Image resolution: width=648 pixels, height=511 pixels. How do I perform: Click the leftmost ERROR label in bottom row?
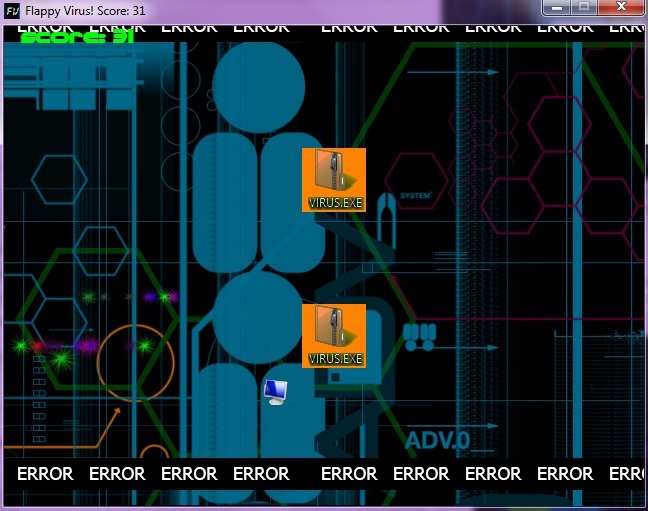(45, 473)
